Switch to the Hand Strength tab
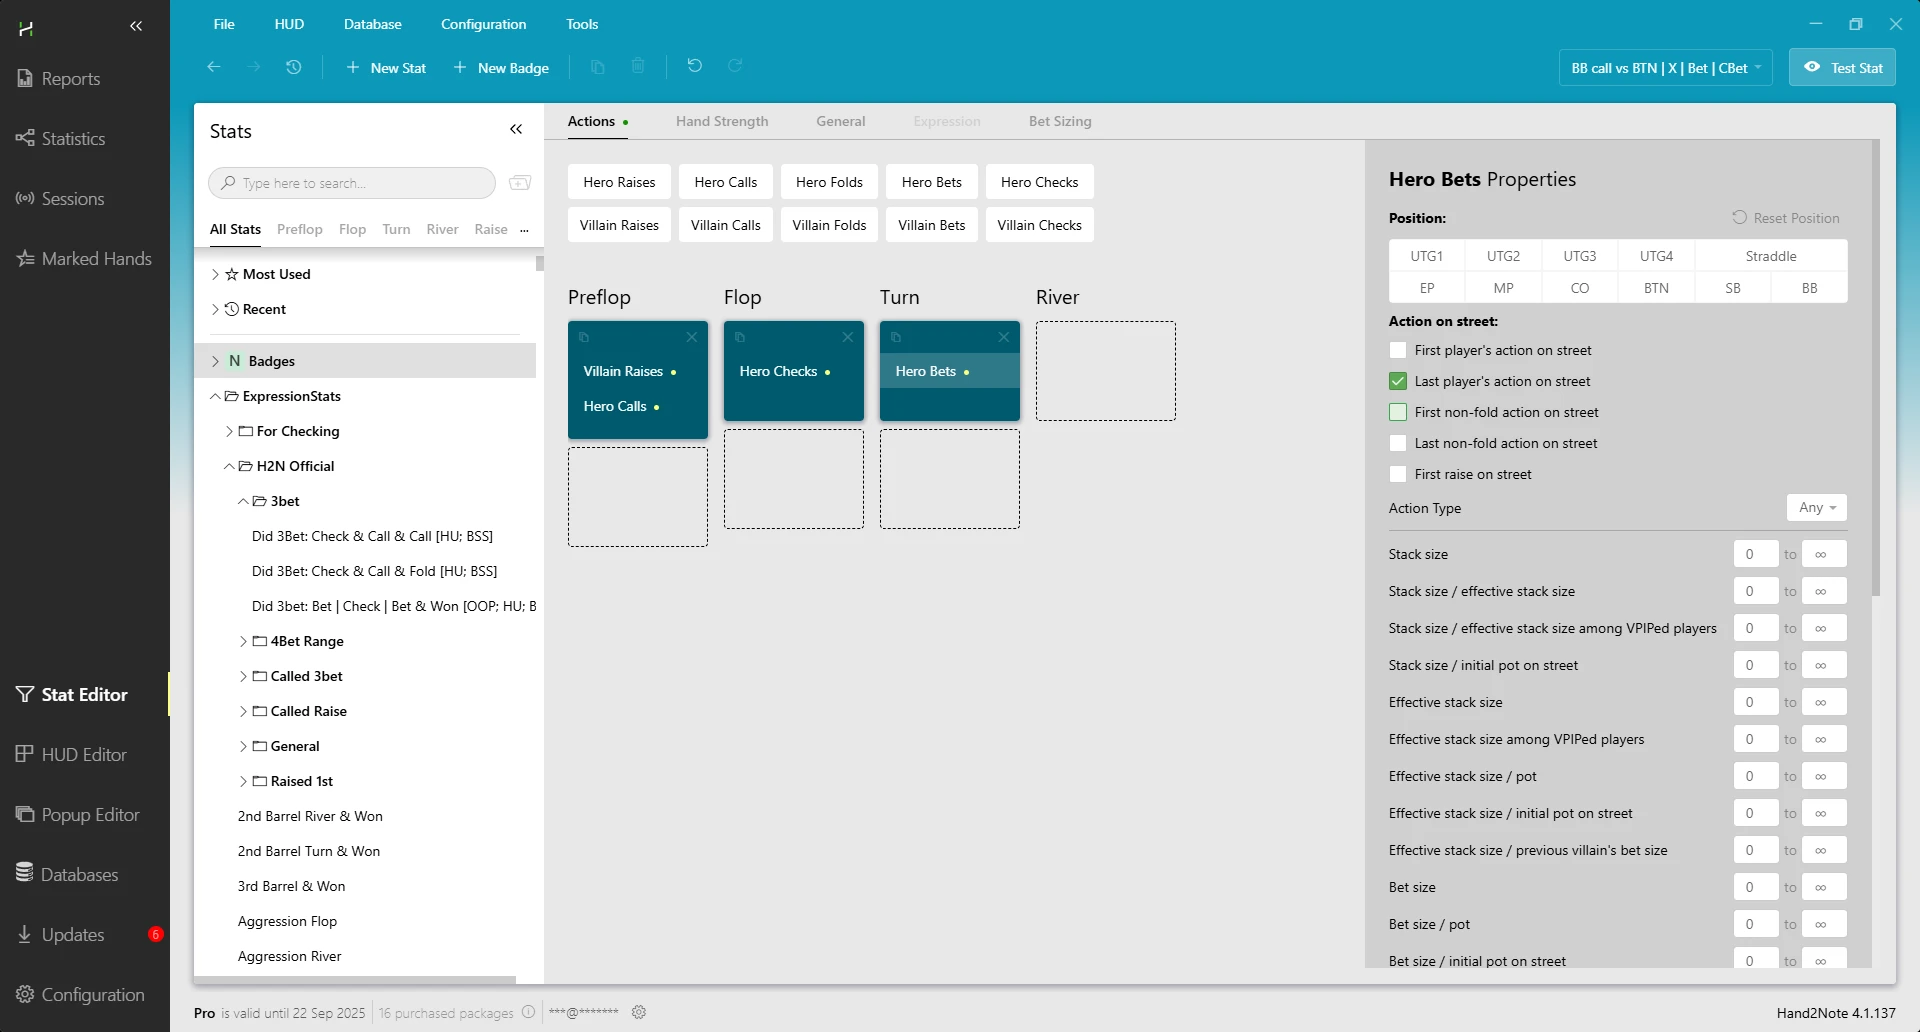Image resolution: width=1920 pixels, height=1032 pixels. [721, 121]
